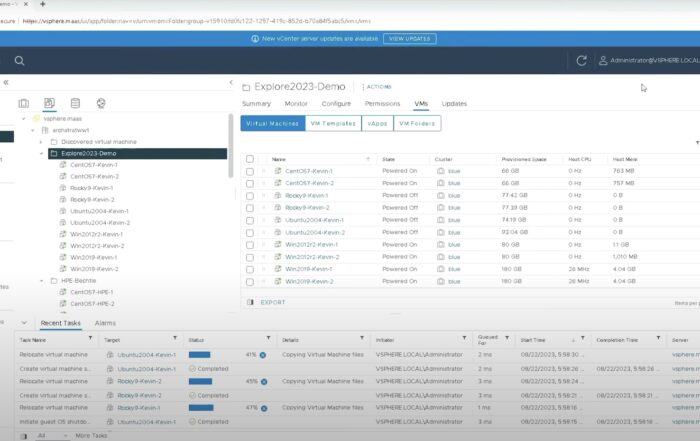Check the Ubuntu2004-Kevin-1 row checkbox
This screenshot has width=700, height=441.
[250, 220]
